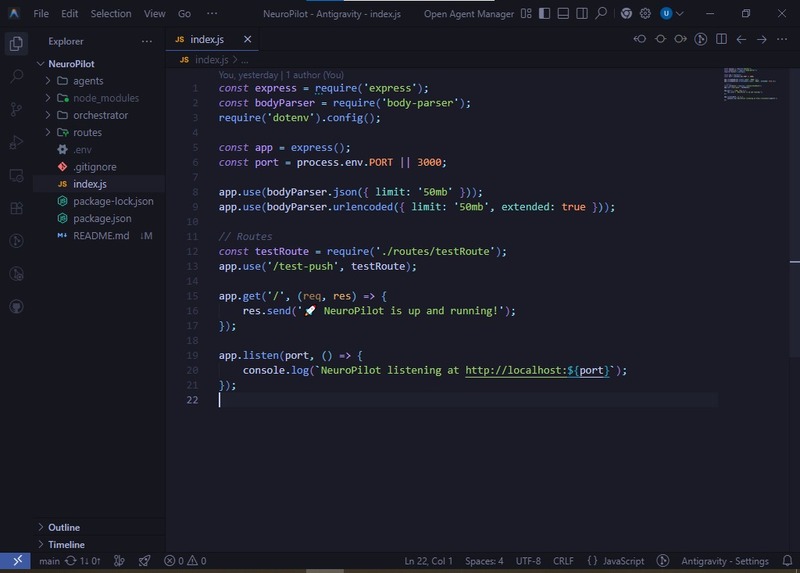Open package.json in Explorer

(99, 218)
